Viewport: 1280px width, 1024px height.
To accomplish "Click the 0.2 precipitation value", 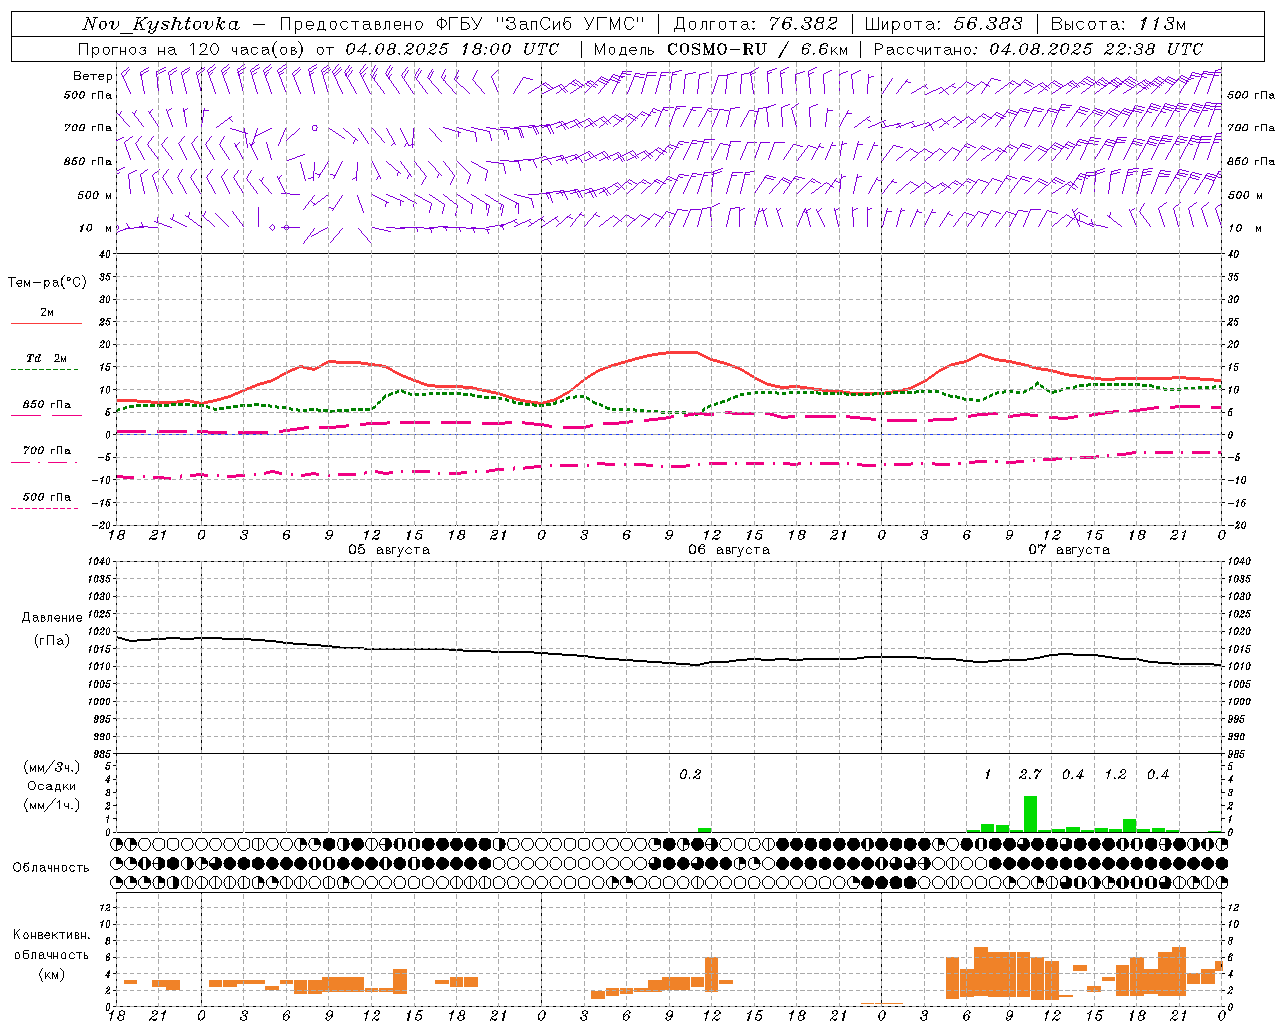I will coord(690,775).
